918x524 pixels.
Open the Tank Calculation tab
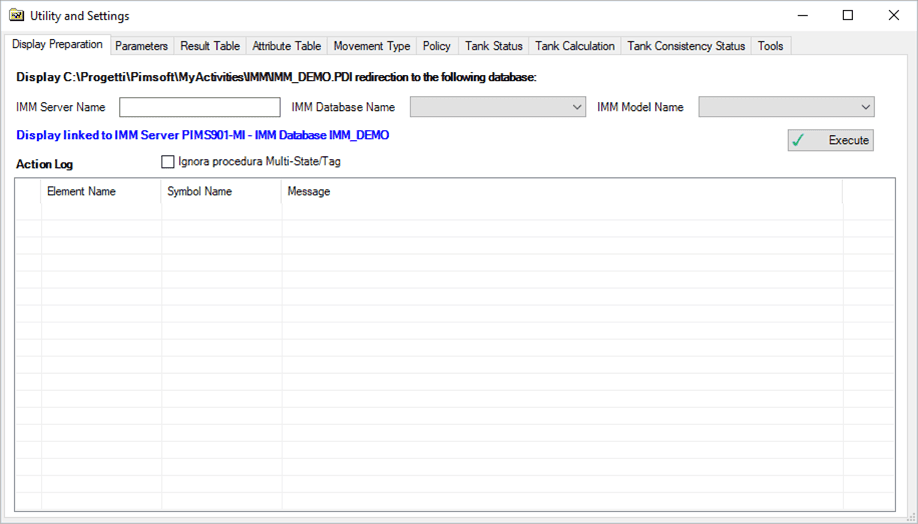(x=574, y=46)
